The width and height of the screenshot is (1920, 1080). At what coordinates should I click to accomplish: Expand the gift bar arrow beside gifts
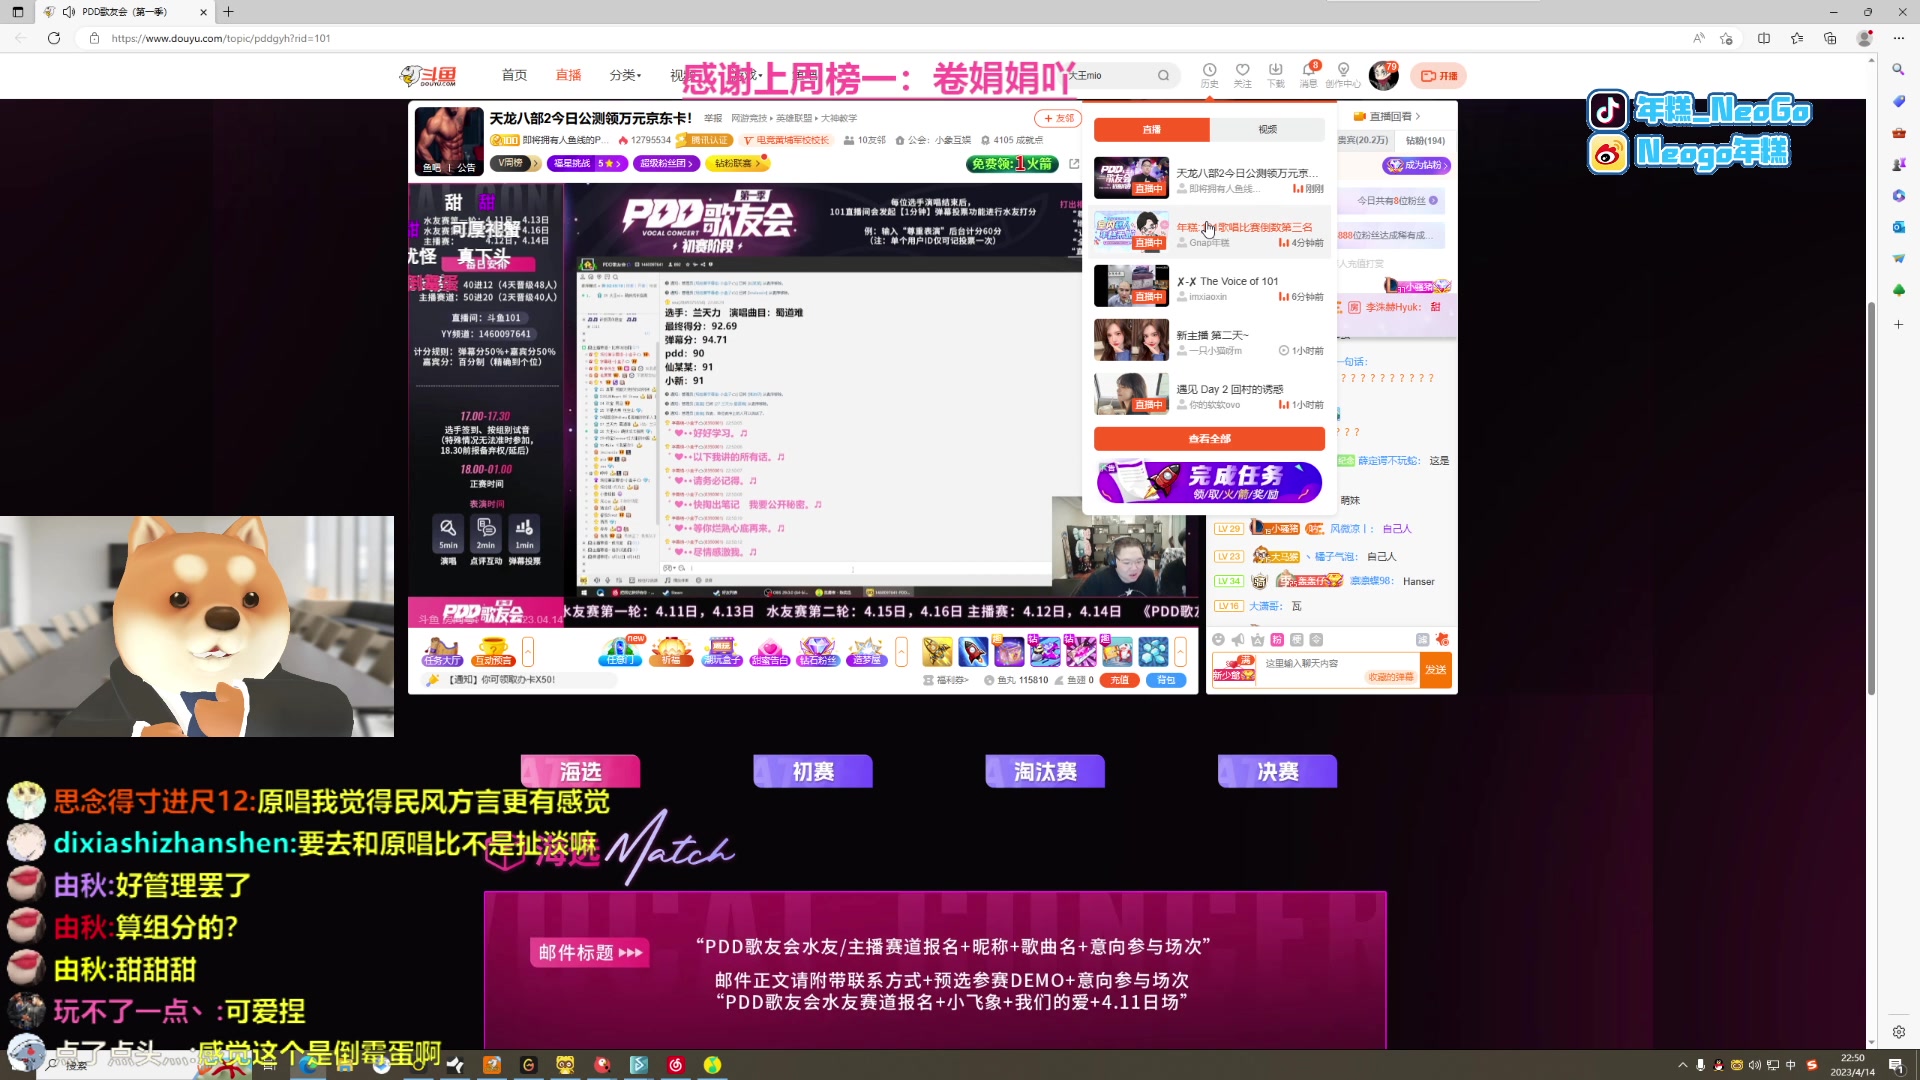(1180, 651)
